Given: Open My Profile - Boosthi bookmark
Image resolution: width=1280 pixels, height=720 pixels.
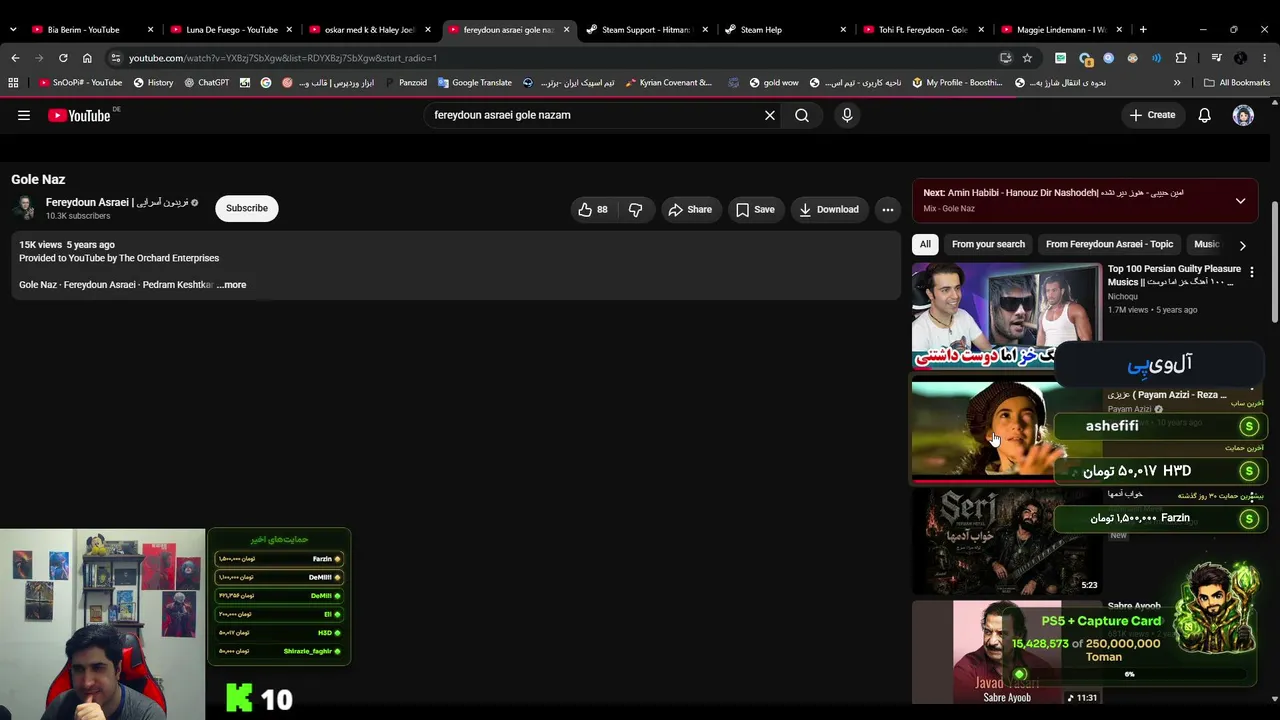Looking at the screenshot, I should tap(957, 83).
